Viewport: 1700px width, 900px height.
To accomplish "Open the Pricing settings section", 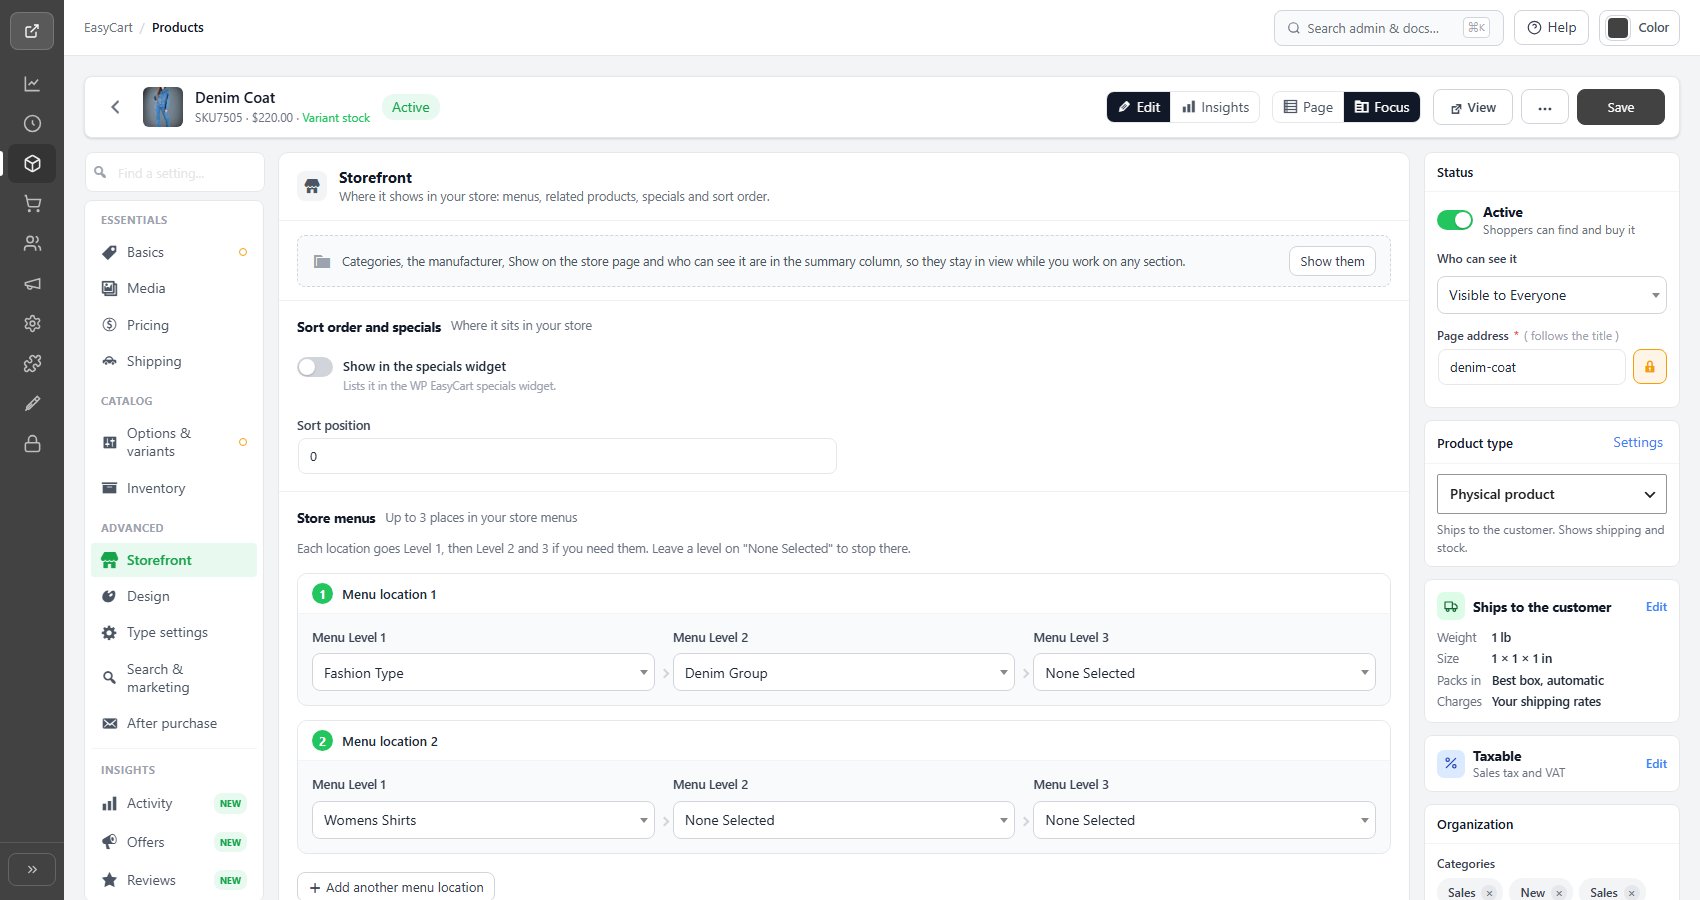I will [174, 325].
